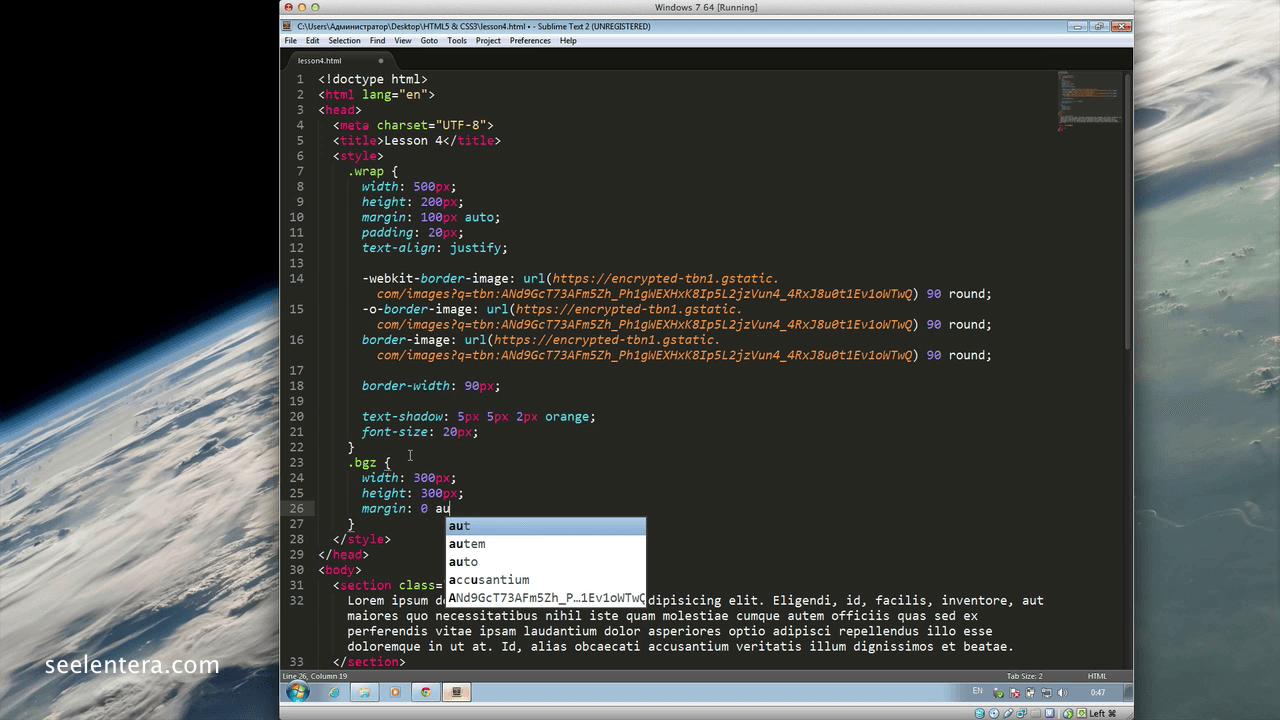
Task: Click the '.wrap {' selector line
Action: coord(372,171)
